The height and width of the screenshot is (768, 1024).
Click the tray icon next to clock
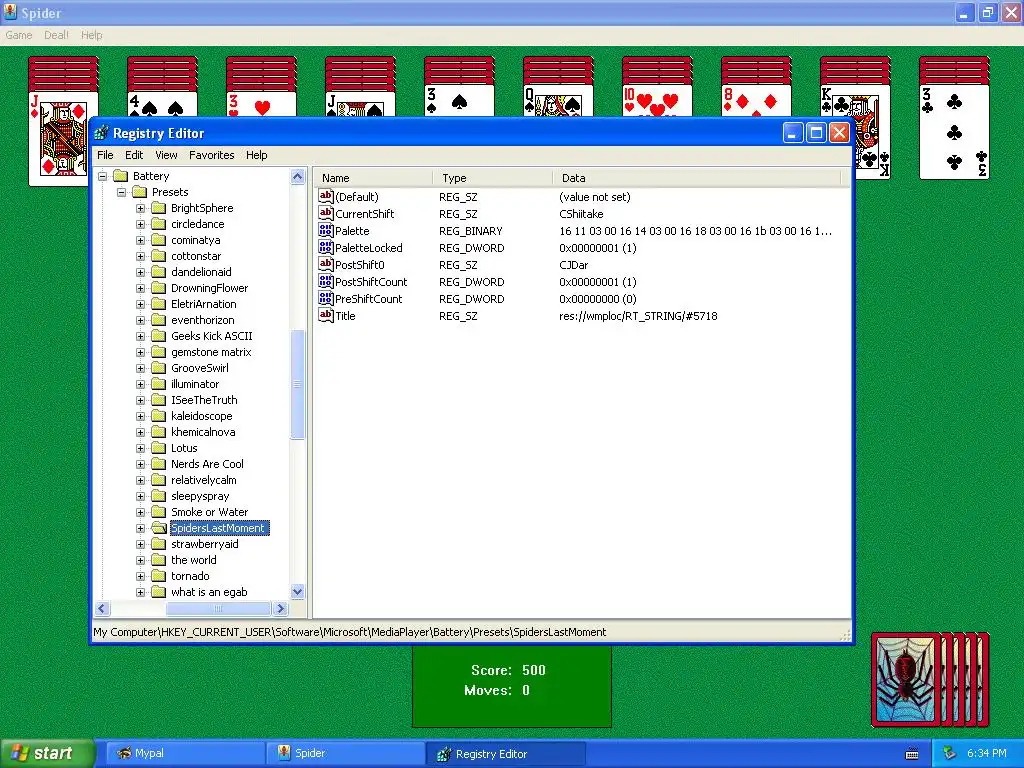tap(950, 753)
